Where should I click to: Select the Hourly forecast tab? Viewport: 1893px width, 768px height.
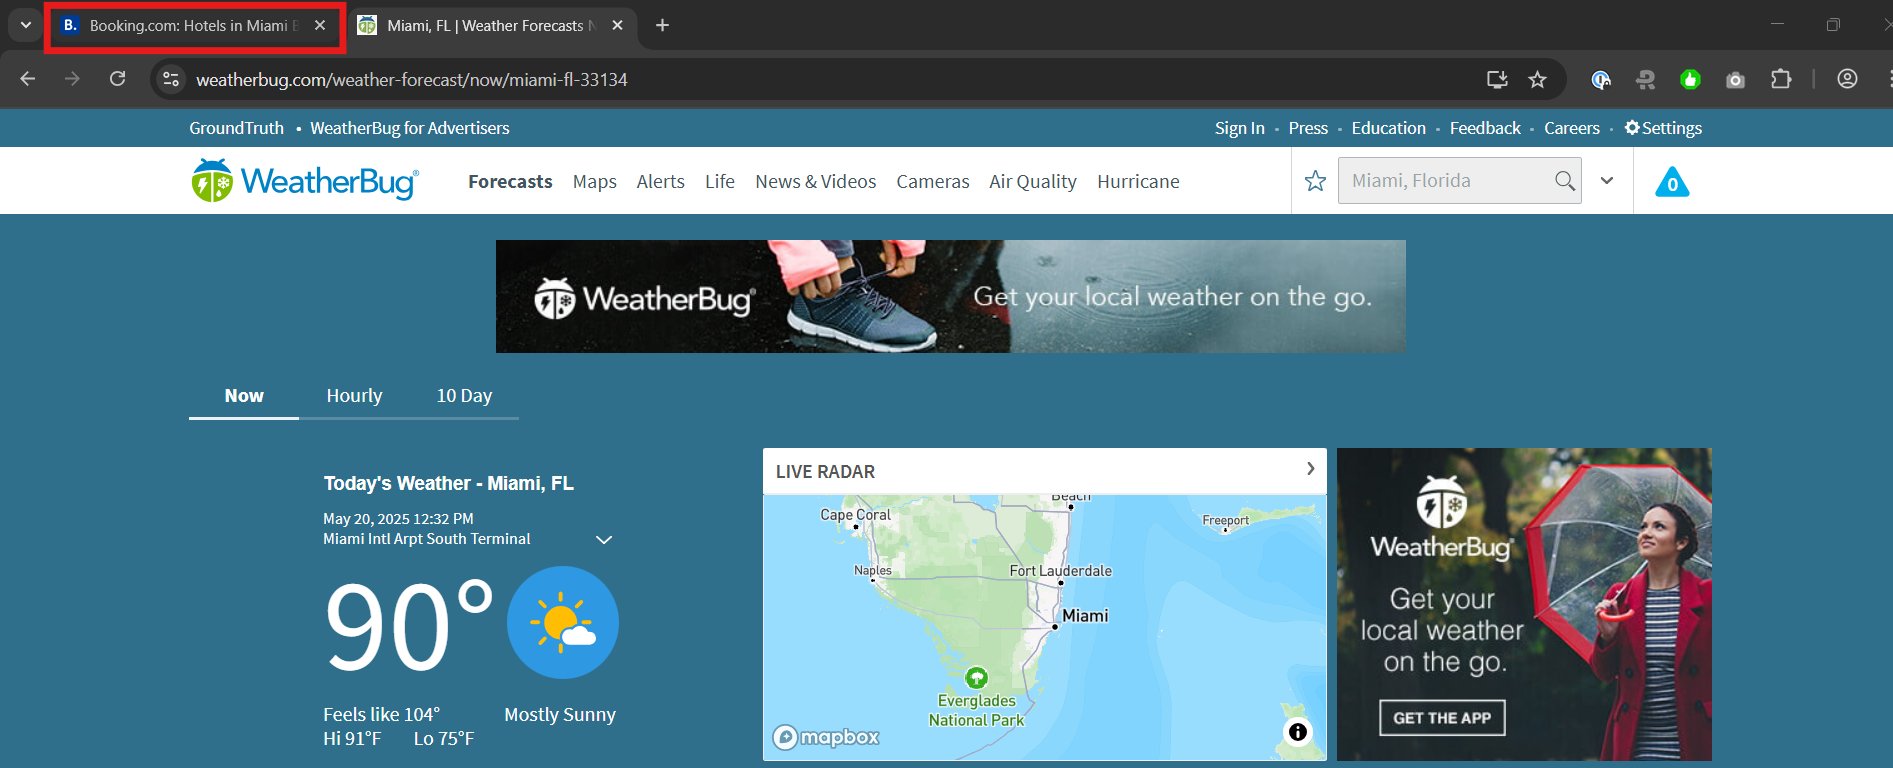354,396
